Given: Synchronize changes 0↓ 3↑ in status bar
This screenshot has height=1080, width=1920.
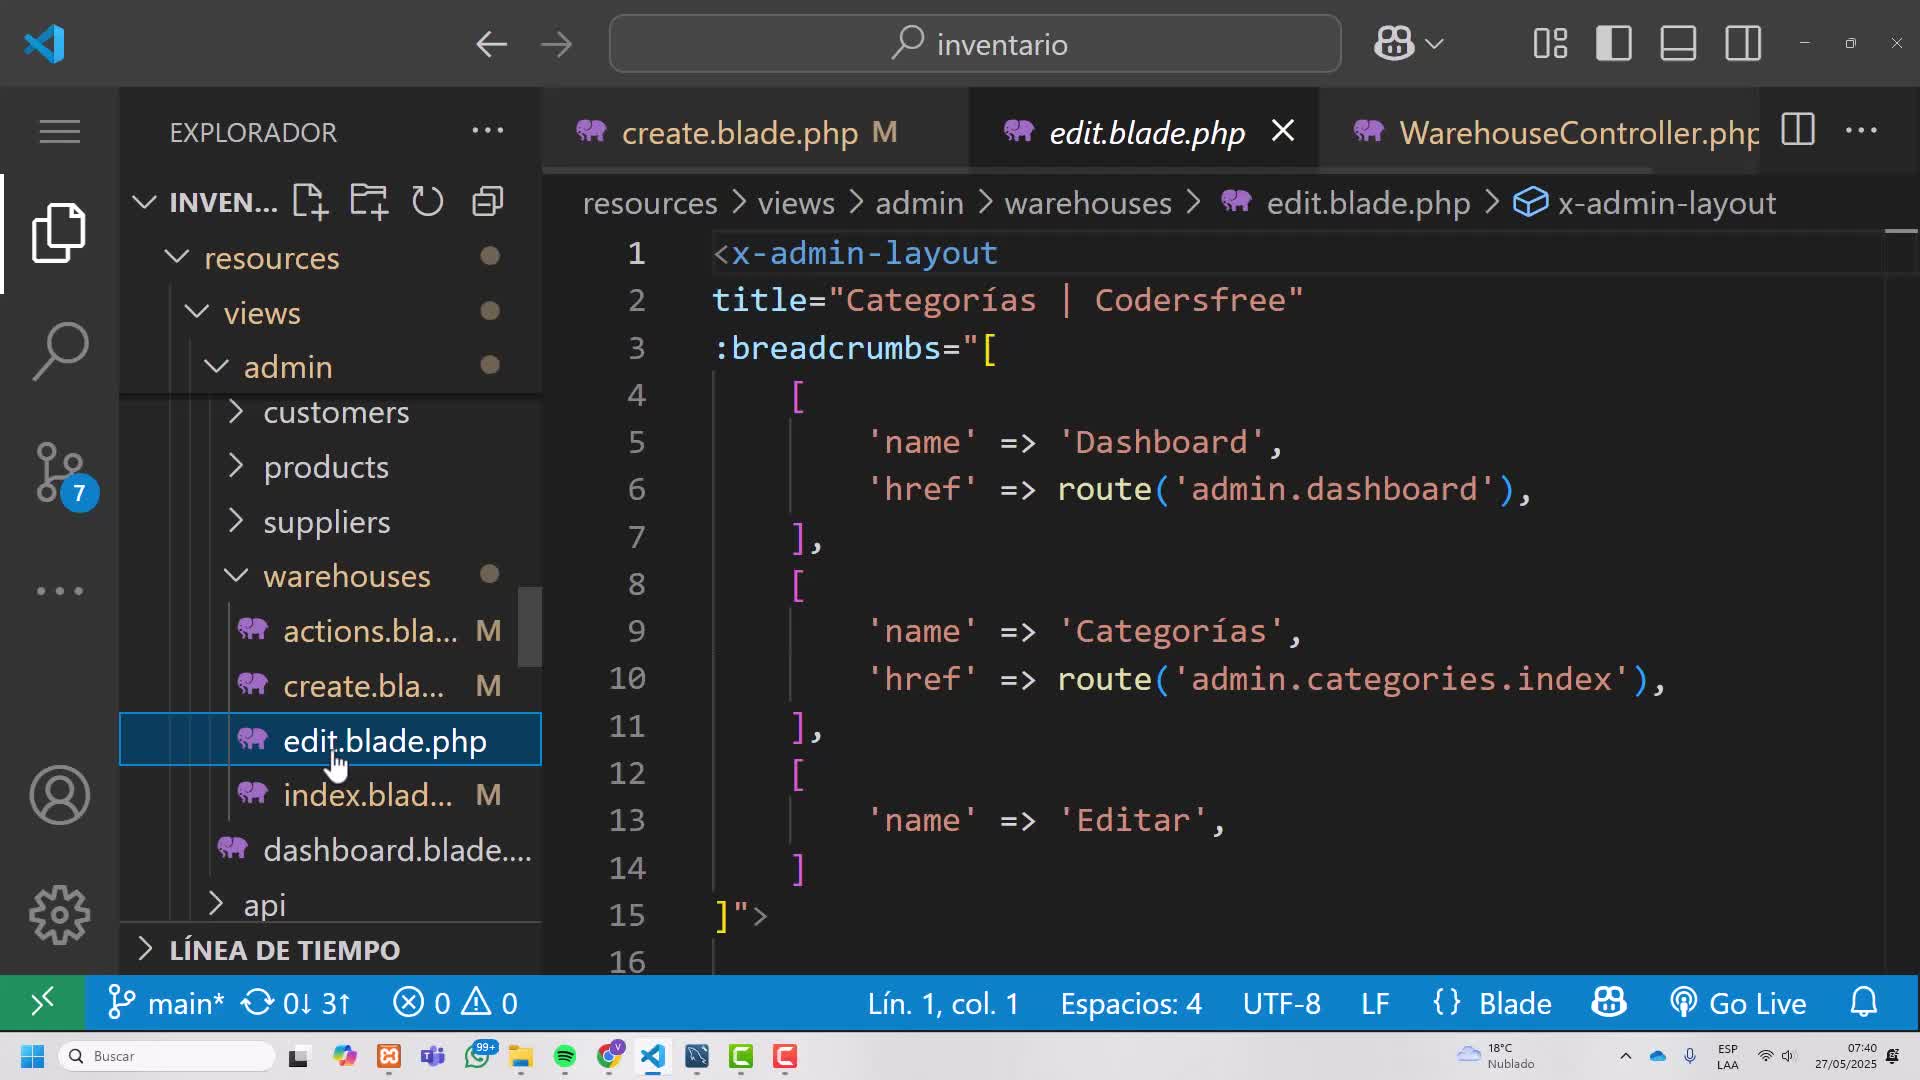Looking at the screenshot, I should click(x=297, y=1003).
